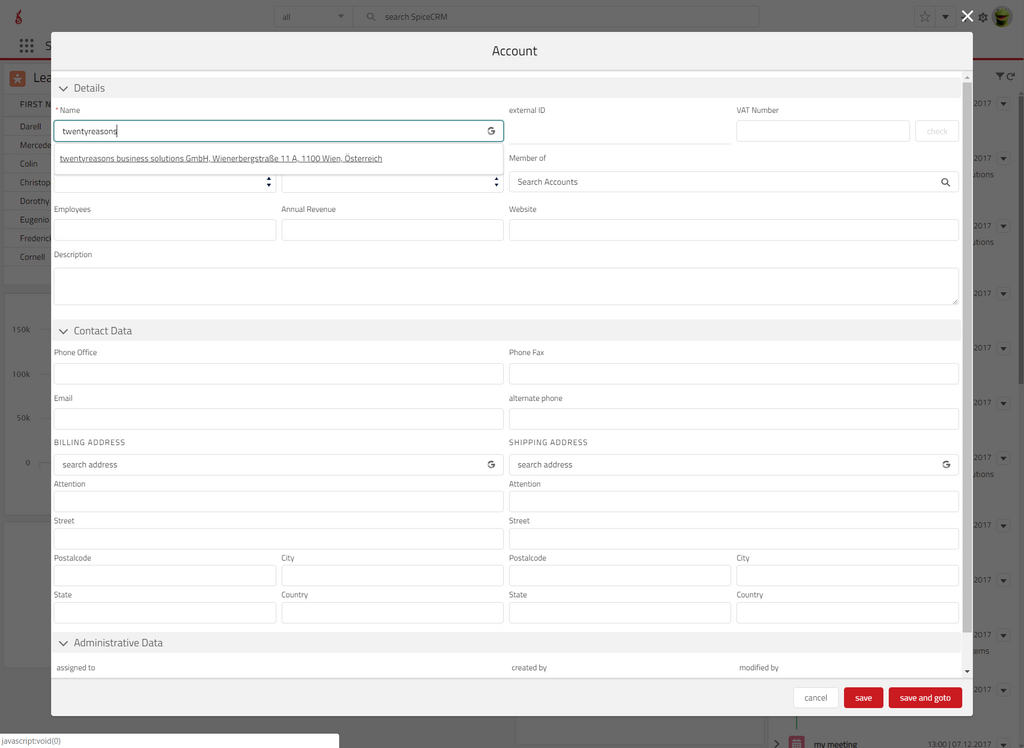
Task: Click the magnifier icon in Search Accounts field
Action: [945, 182]
